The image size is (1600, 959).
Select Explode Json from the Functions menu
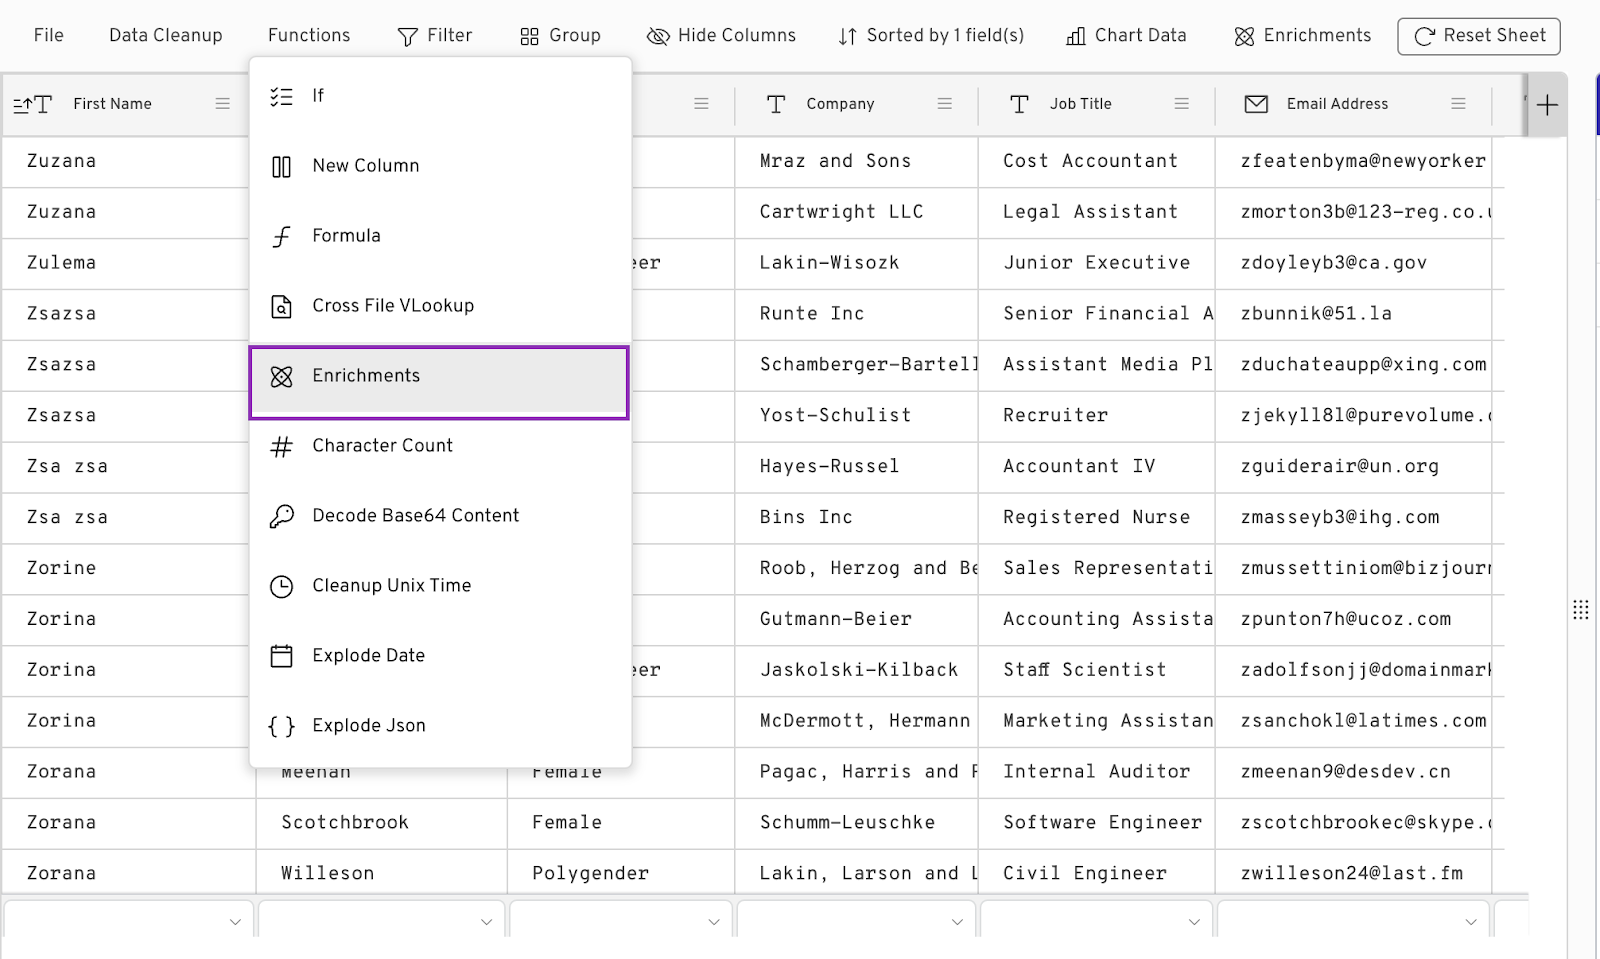[368, 725]
